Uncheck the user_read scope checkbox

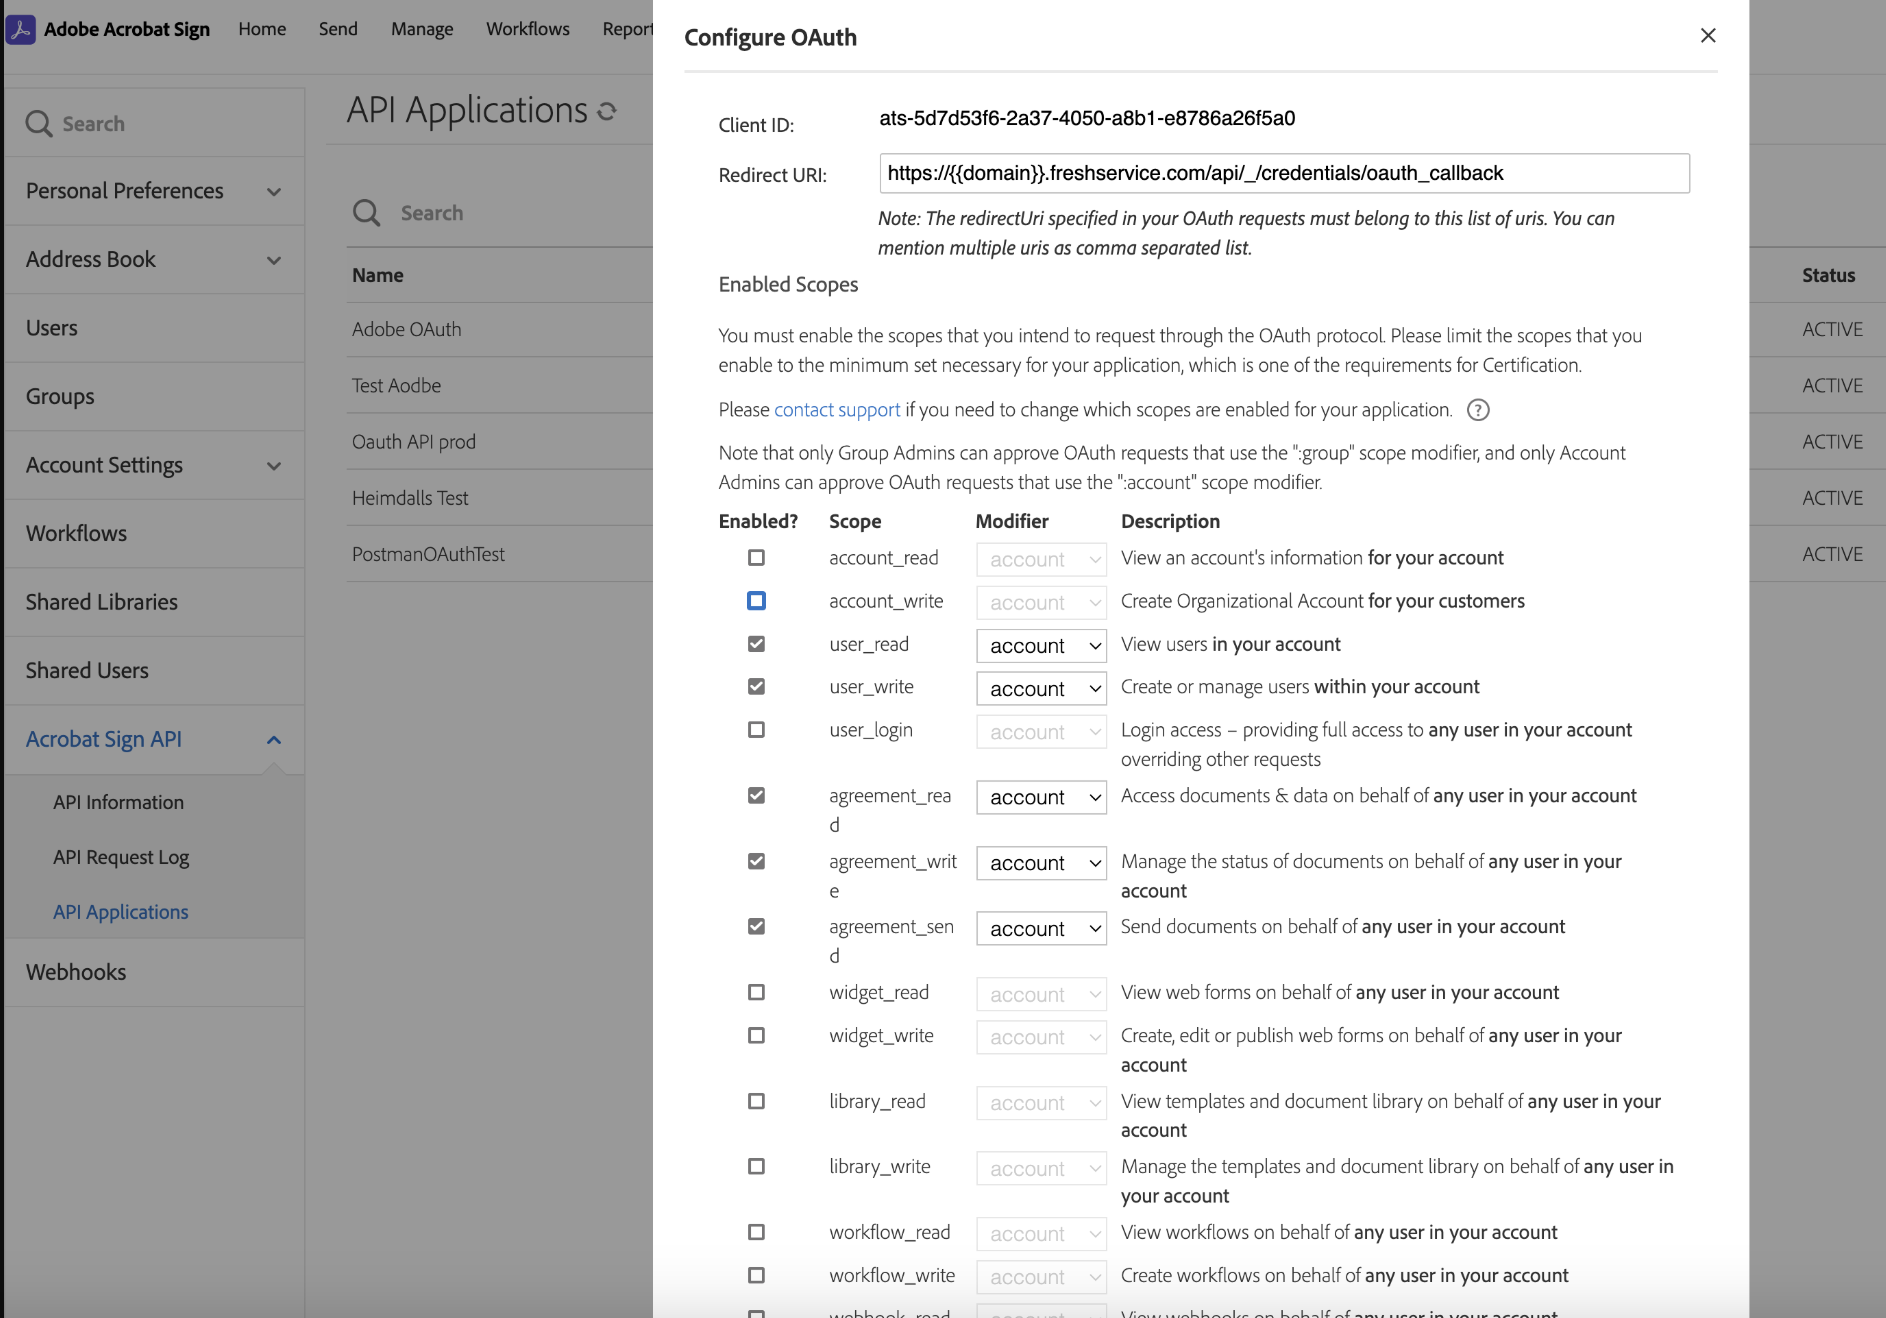tap(756, 644)
